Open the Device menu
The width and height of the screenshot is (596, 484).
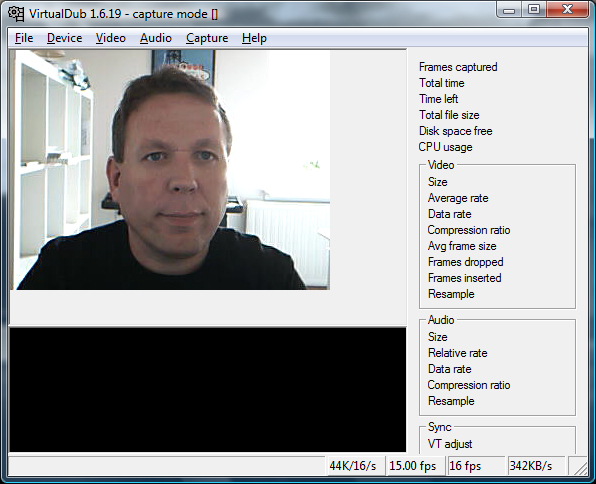click(64, 38)
